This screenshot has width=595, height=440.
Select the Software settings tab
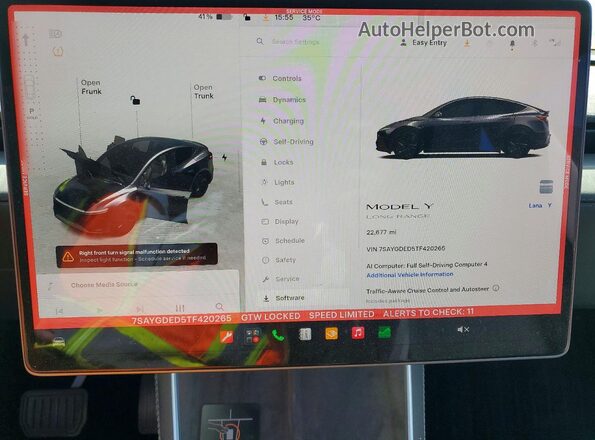(303, 298)
